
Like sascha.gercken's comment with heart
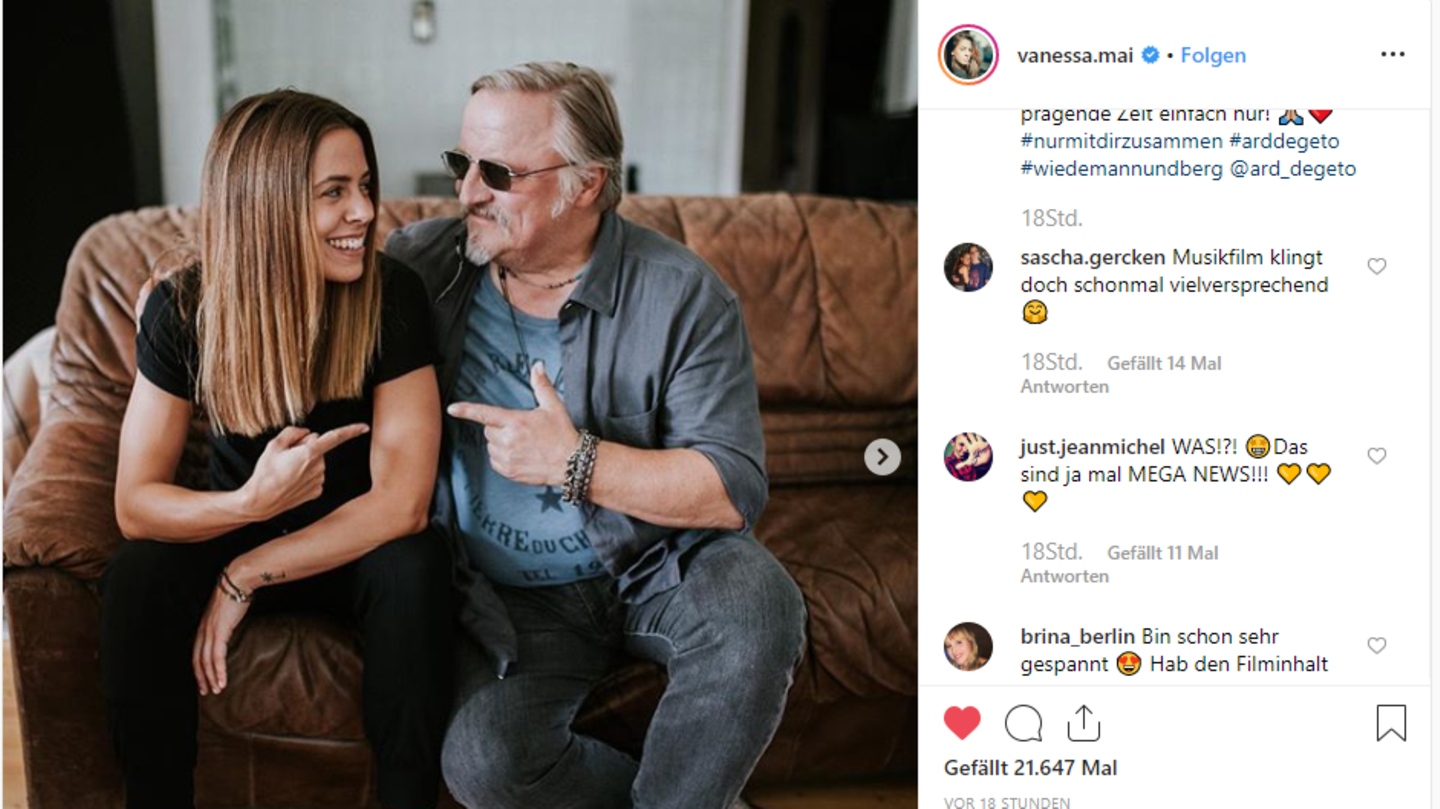1377,266
